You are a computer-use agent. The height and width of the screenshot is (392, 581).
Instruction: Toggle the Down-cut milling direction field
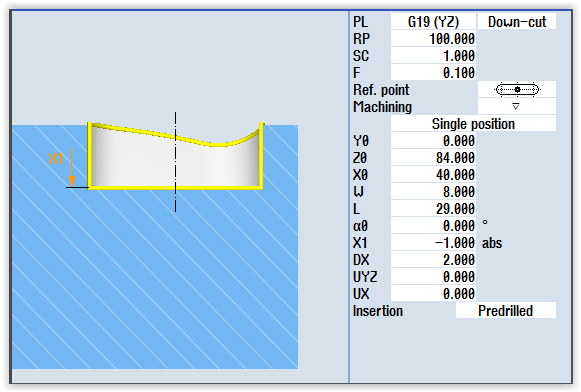[517, 21]
